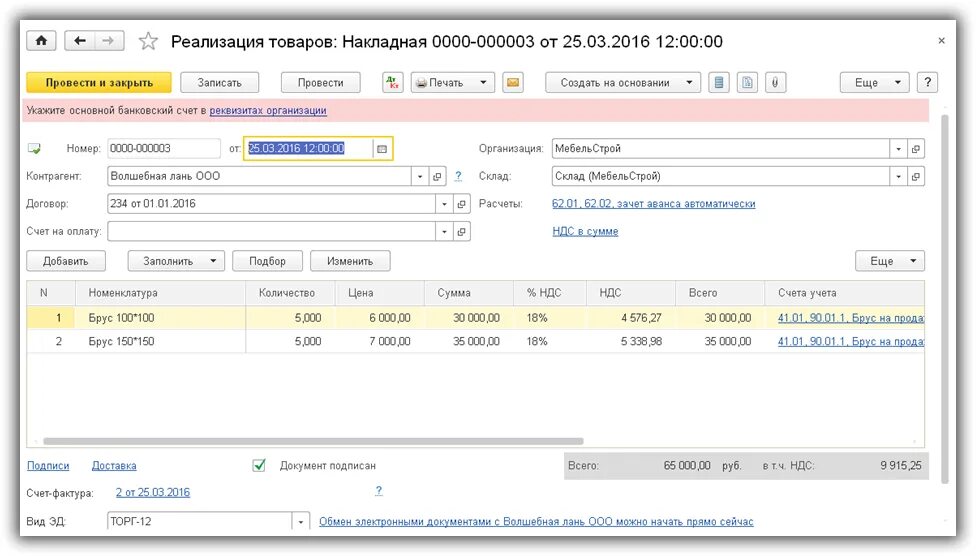
Task: Click the НДС cell 5 338,98
Action: (x=631, y=342)
